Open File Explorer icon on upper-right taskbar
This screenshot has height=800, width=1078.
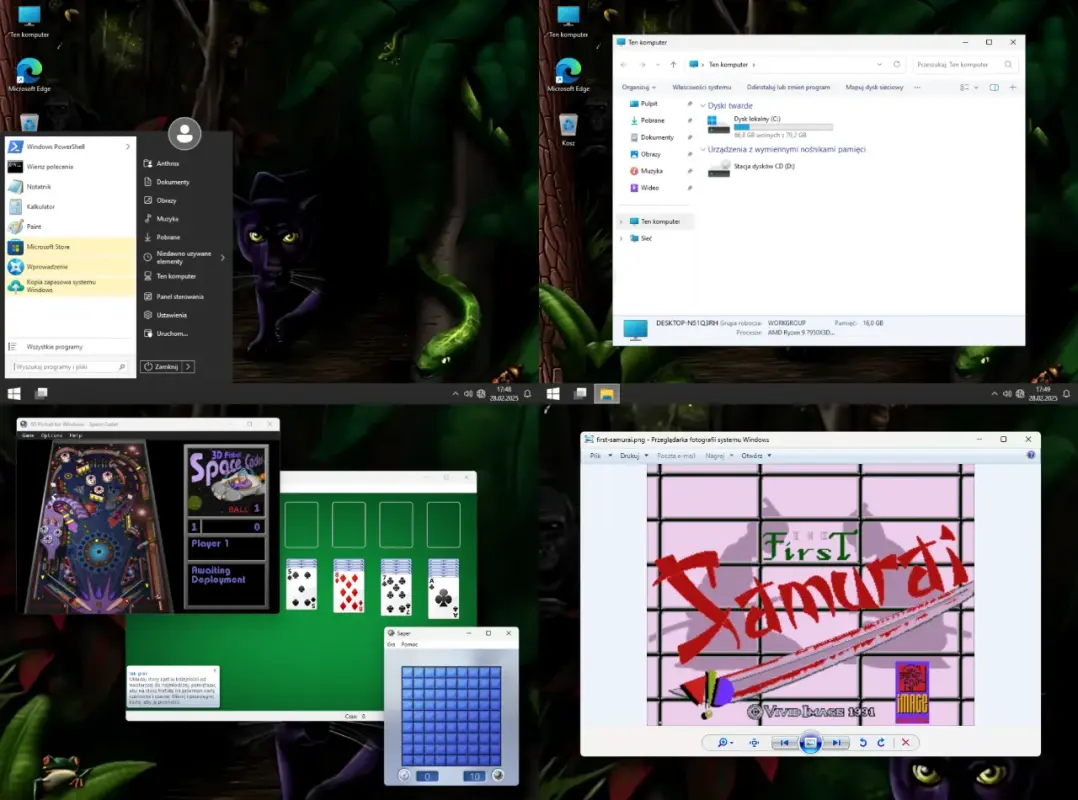606,394
